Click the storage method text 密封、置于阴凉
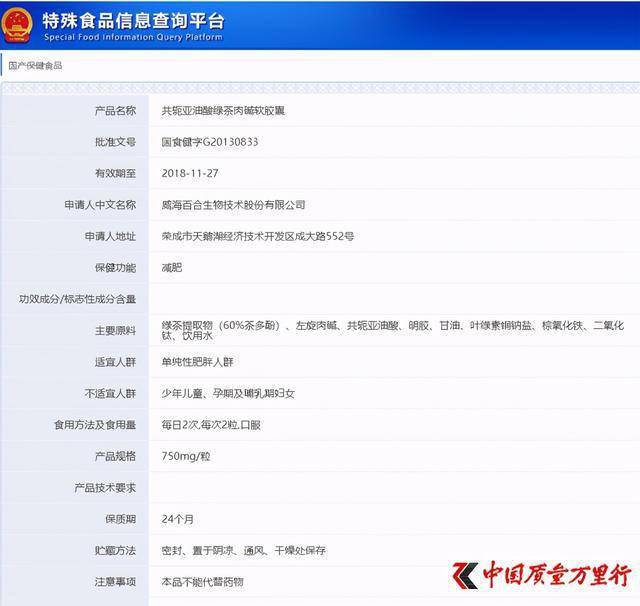The image size is (640, 606). [x=198, y=551]
